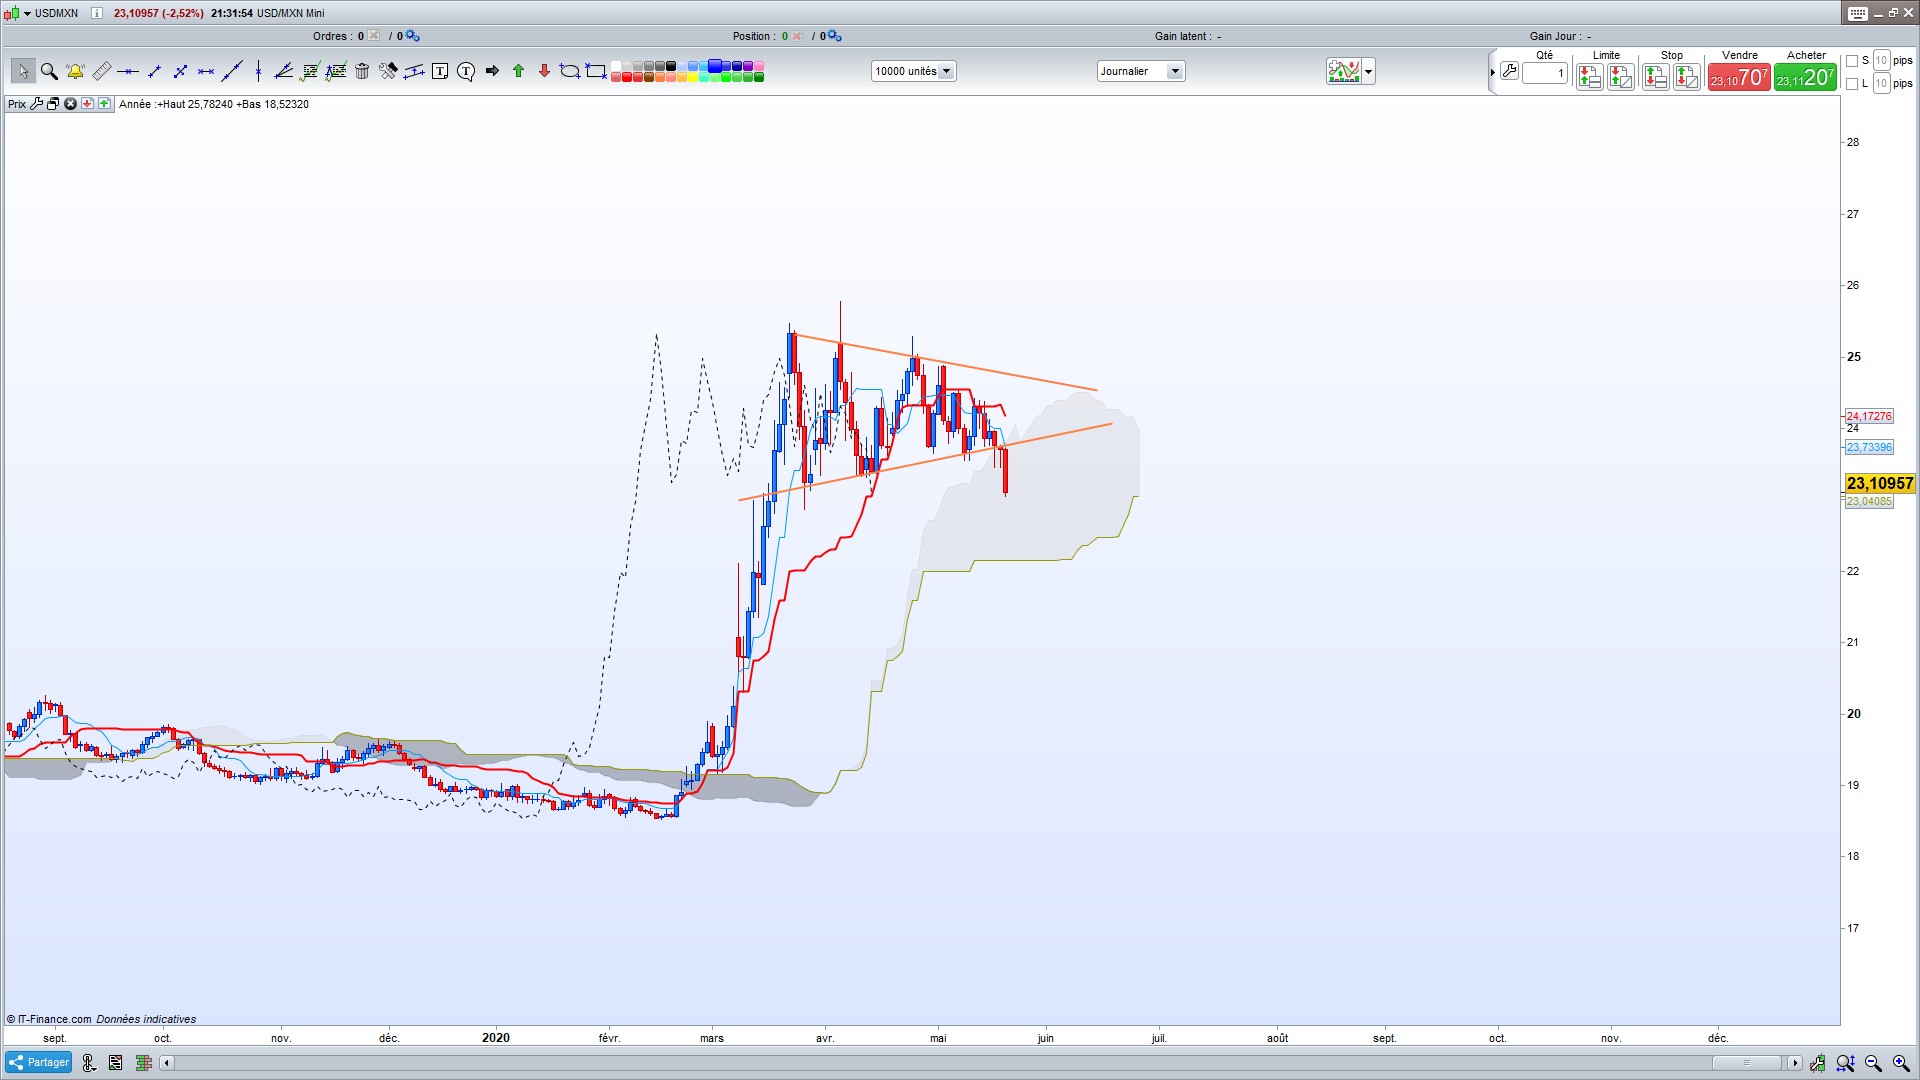Open the add indicator chart icon
1920x1080 pixels.
pyautogui.click(x=1344, y=71)
